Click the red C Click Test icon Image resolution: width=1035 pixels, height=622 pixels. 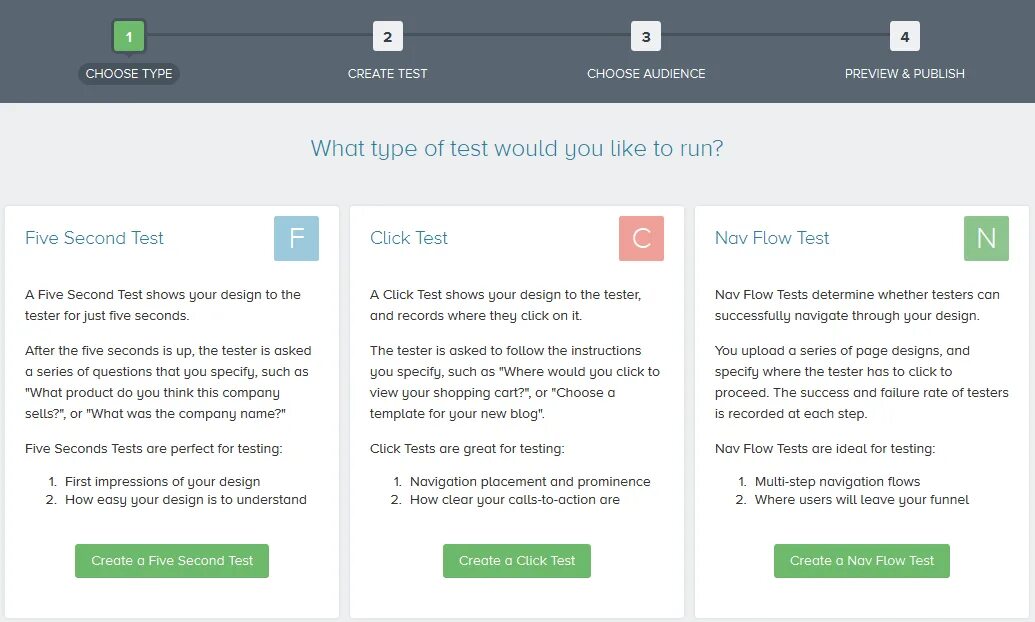click(x=641, y=238)
